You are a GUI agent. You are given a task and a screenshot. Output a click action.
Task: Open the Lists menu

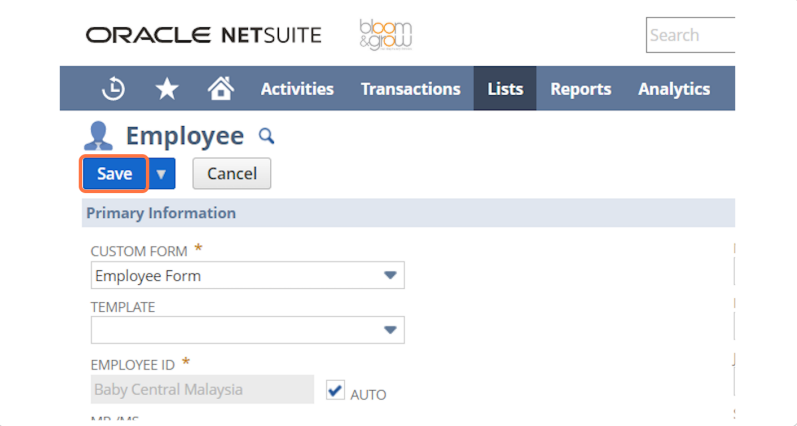505,88
